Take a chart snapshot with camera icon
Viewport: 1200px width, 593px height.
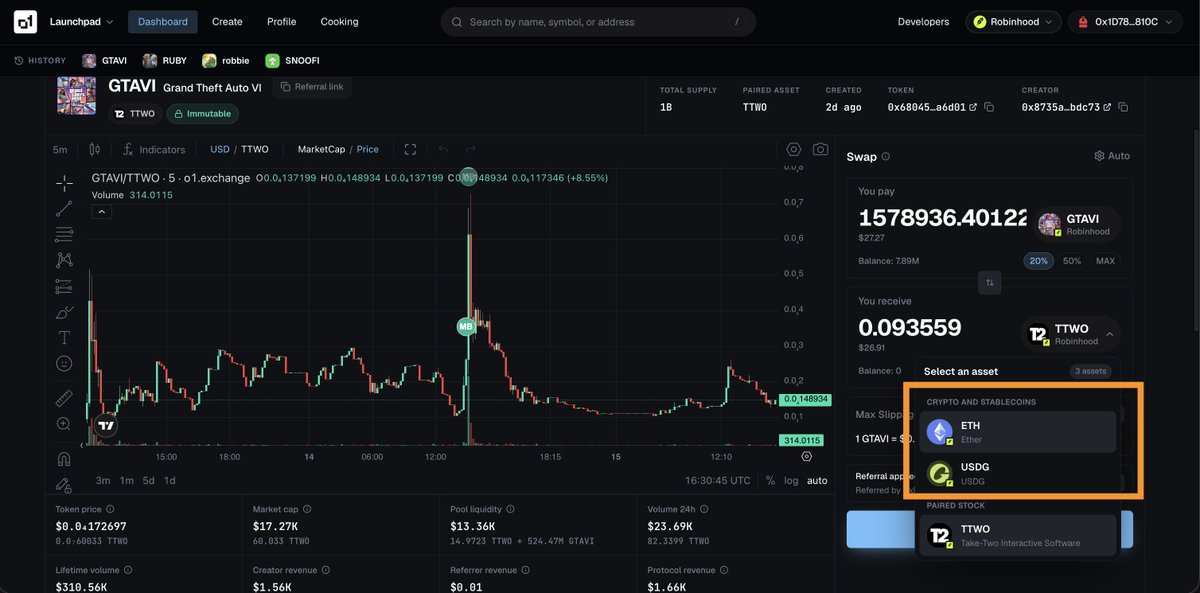click(820, 149)
